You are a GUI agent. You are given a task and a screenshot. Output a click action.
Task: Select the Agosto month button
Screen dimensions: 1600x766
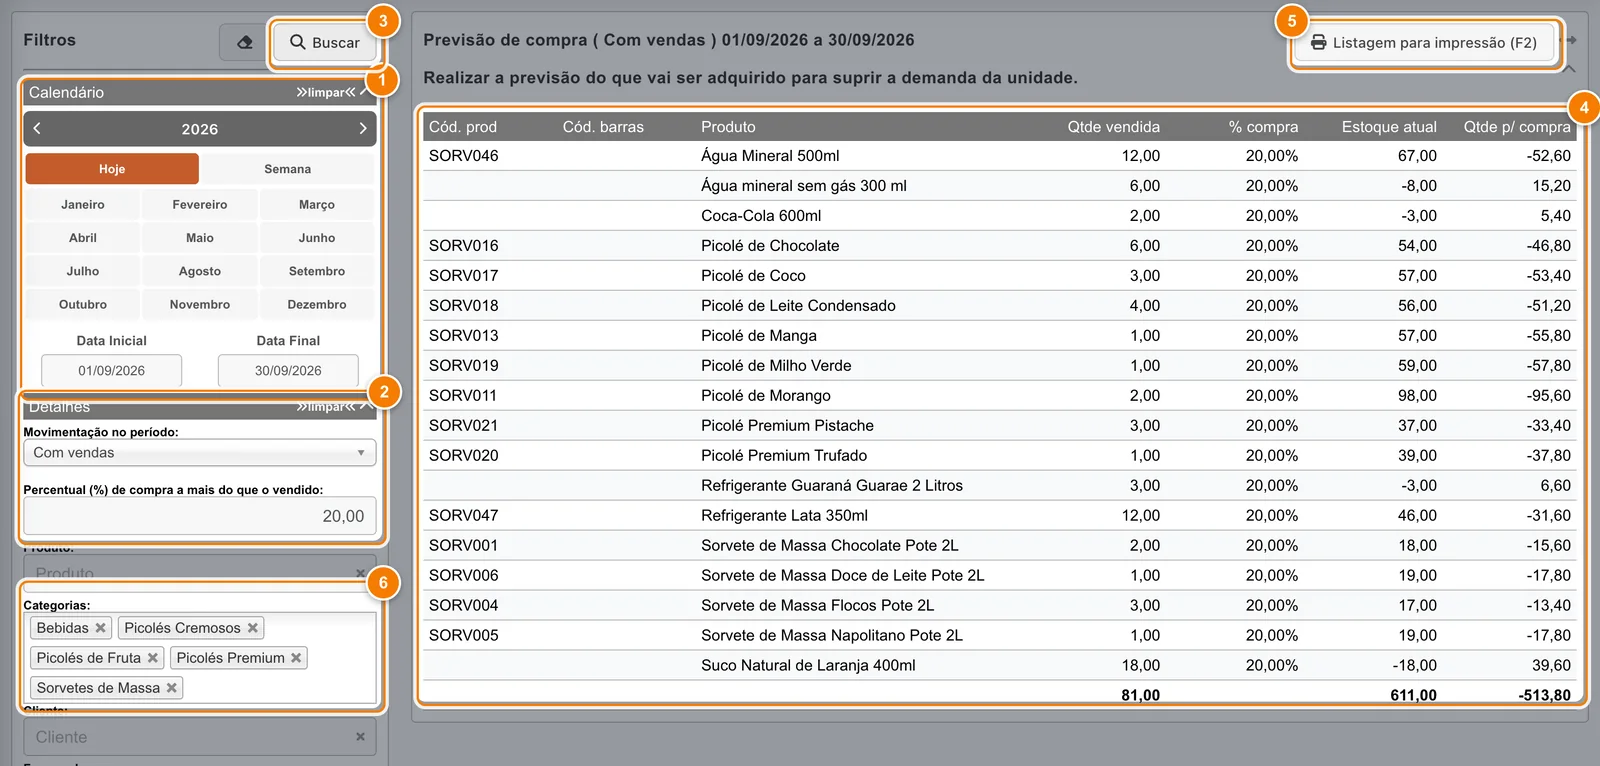coord(200,271)
